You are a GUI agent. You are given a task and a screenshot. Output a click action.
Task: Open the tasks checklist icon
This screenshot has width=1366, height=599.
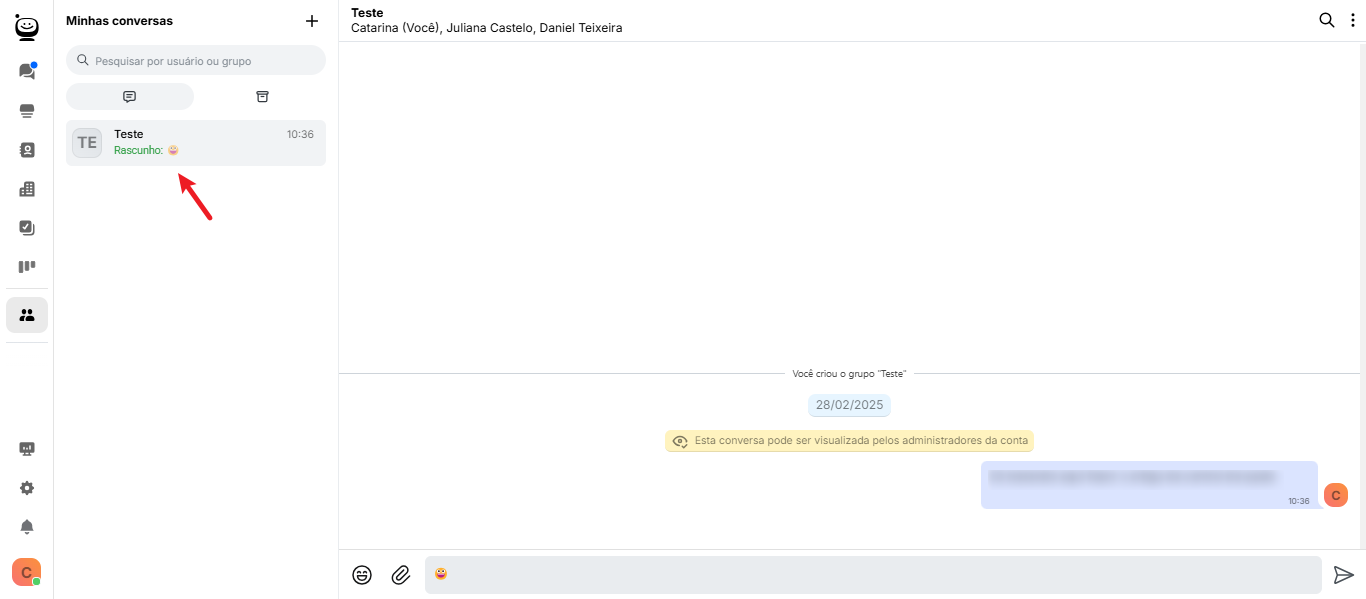(27, 228)
